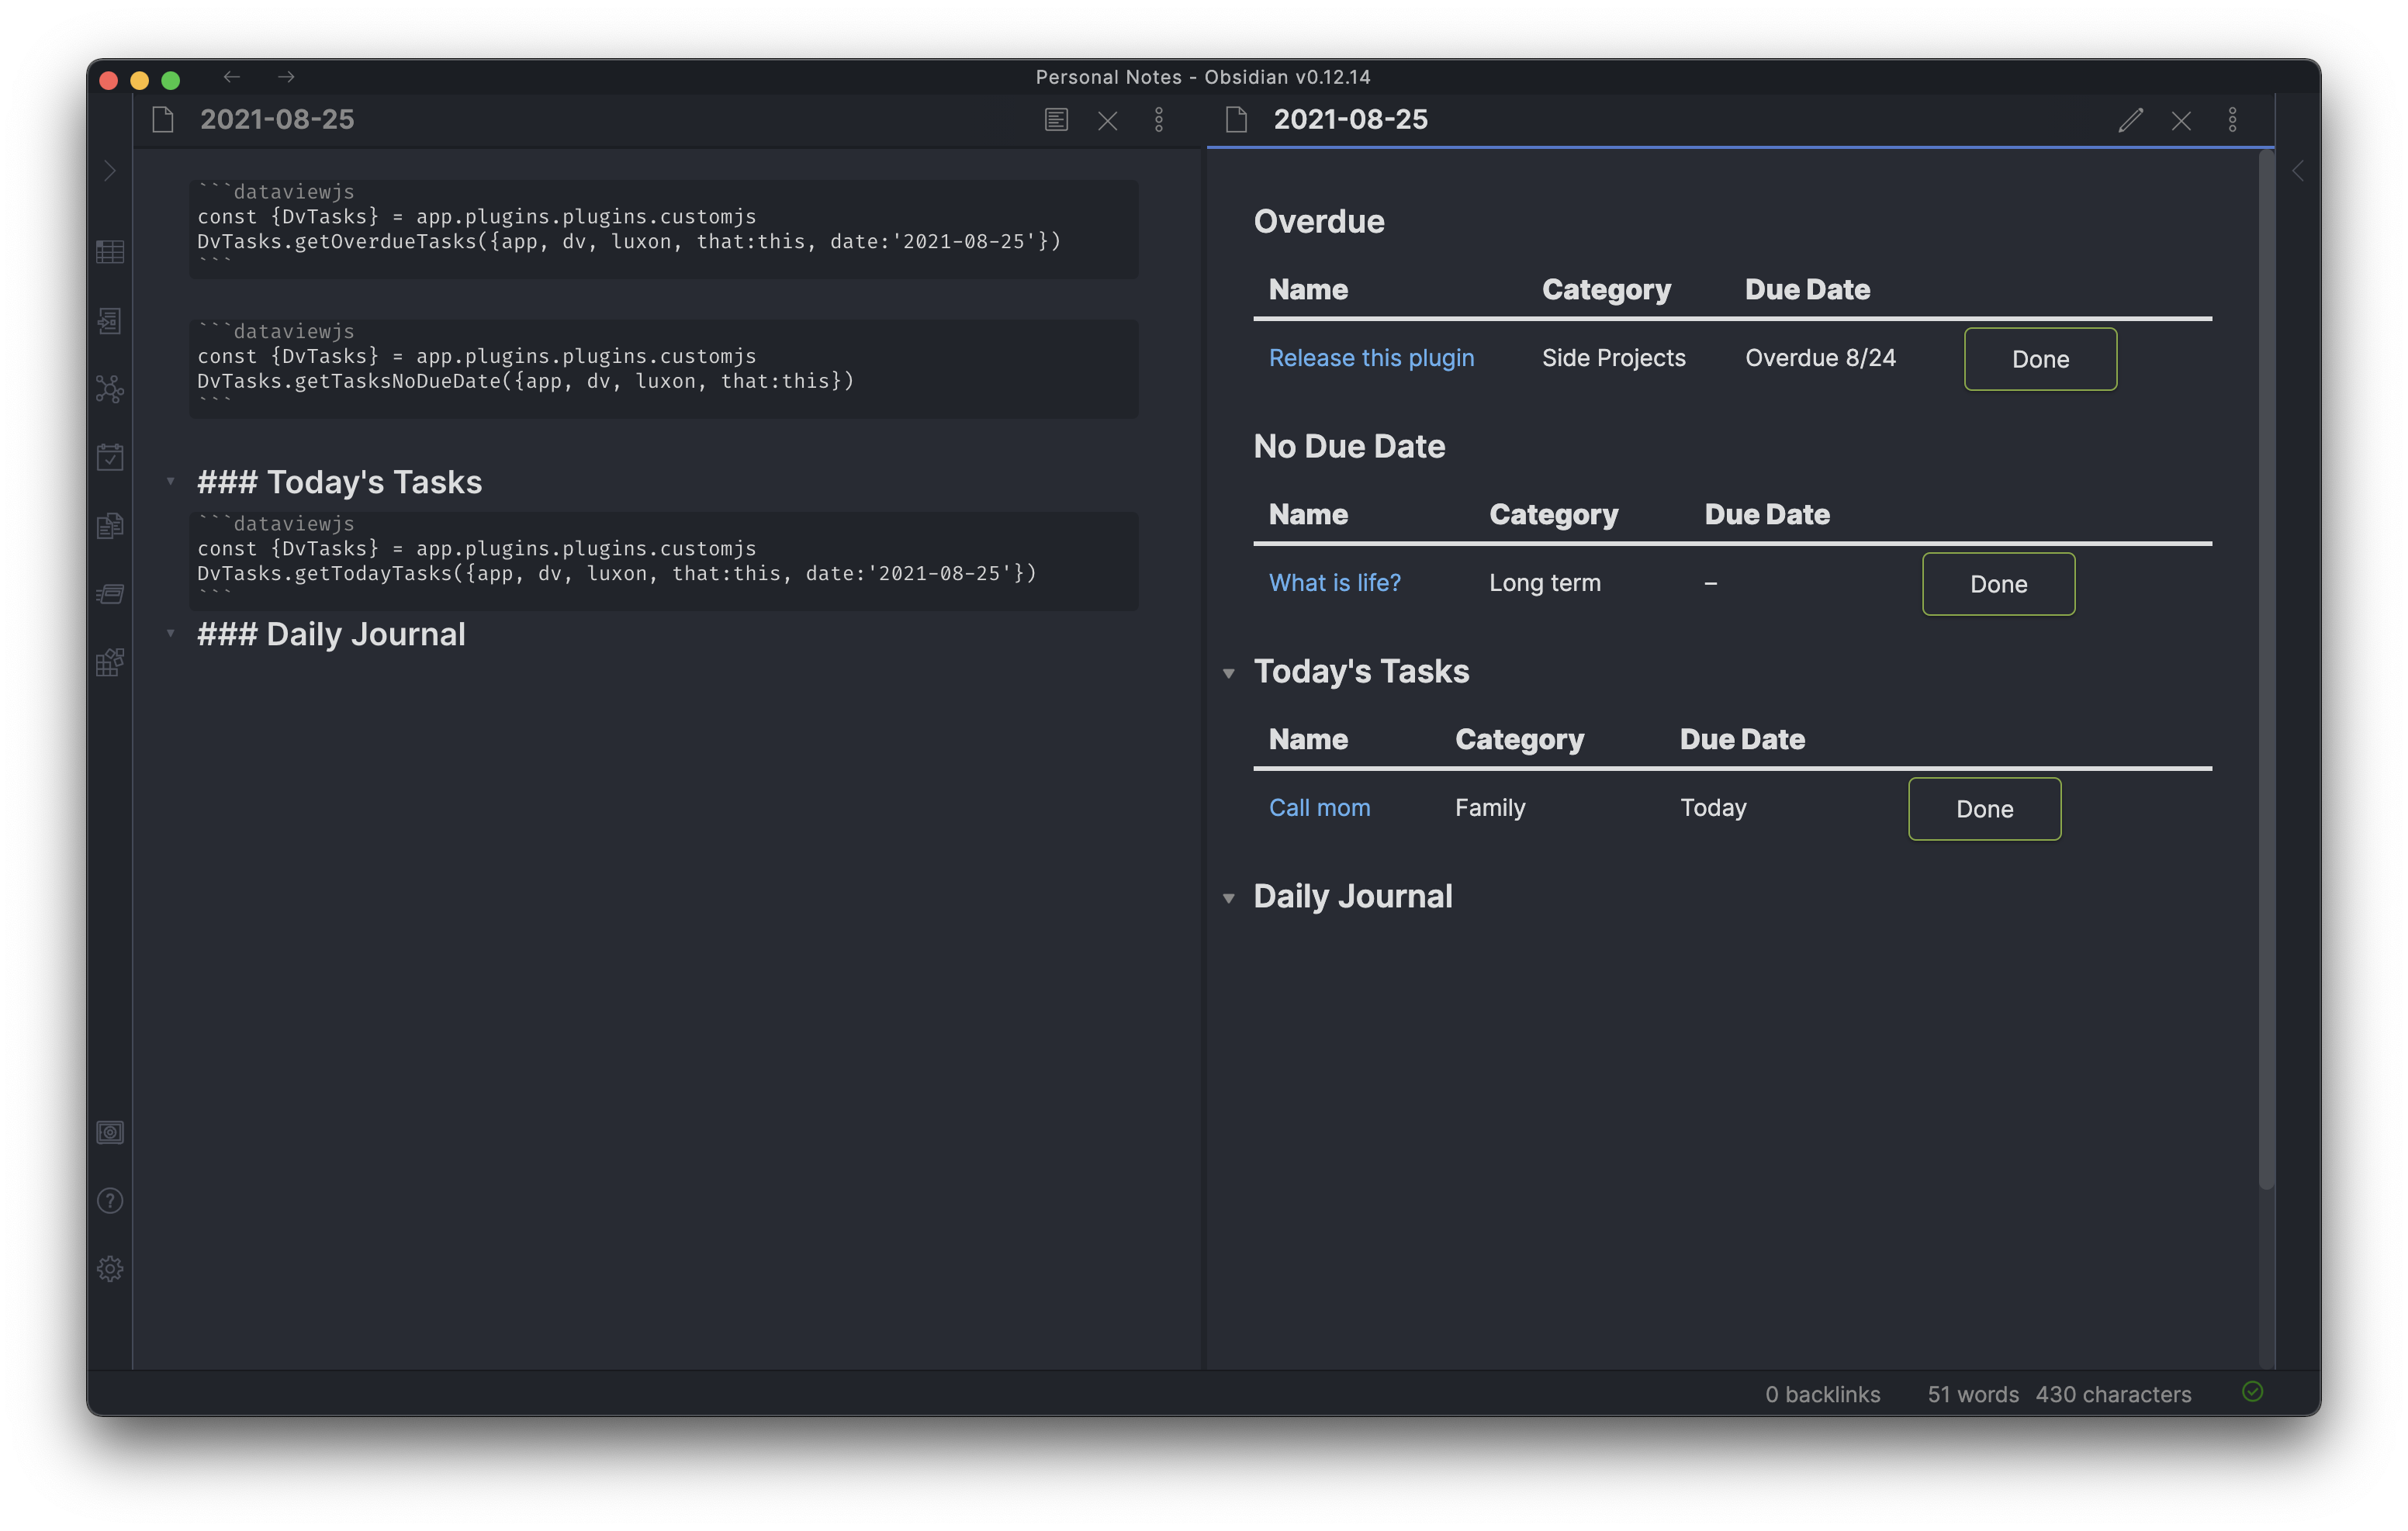Screen dimensions: 2408x1531
Task: Click the 'Today's Tasks' preview heading text
Action: tap(1361, 671)
